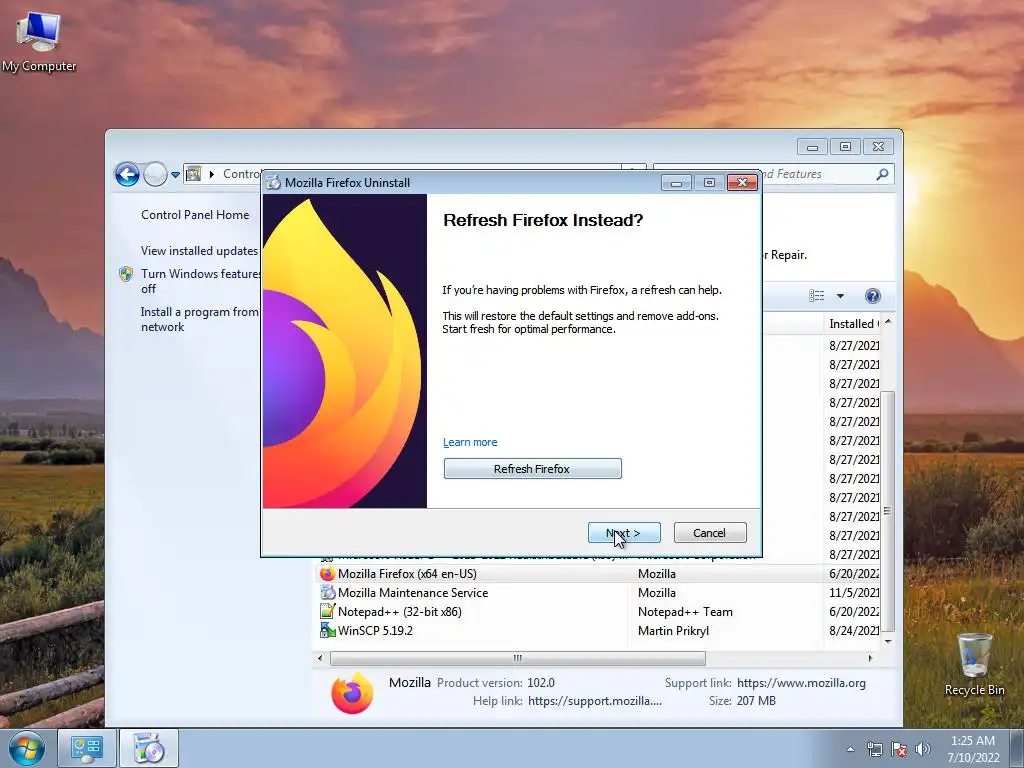Click the large Firefox logo in details pane
Image resolution: width=1024 pixels, height=768 pixels.
coord(352,692)
